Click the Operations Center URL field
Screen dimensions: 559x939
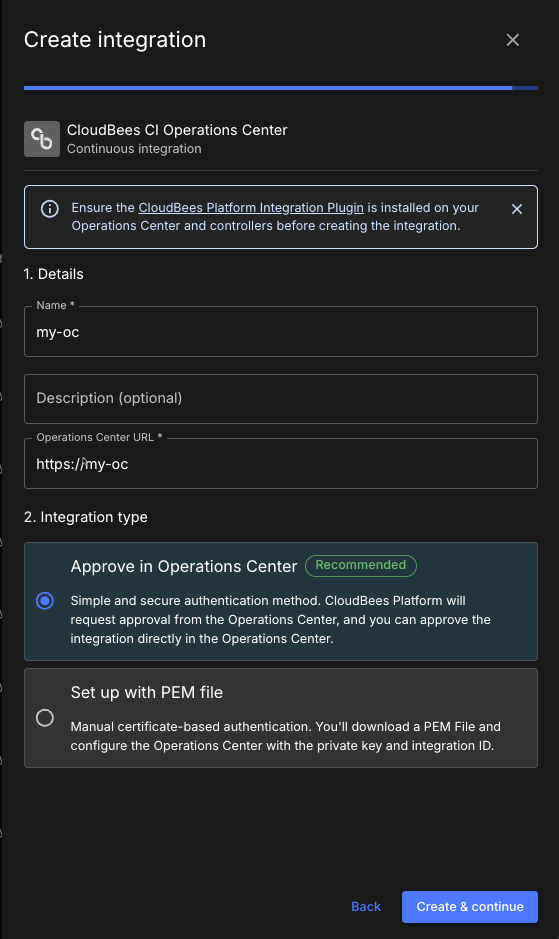280,464
